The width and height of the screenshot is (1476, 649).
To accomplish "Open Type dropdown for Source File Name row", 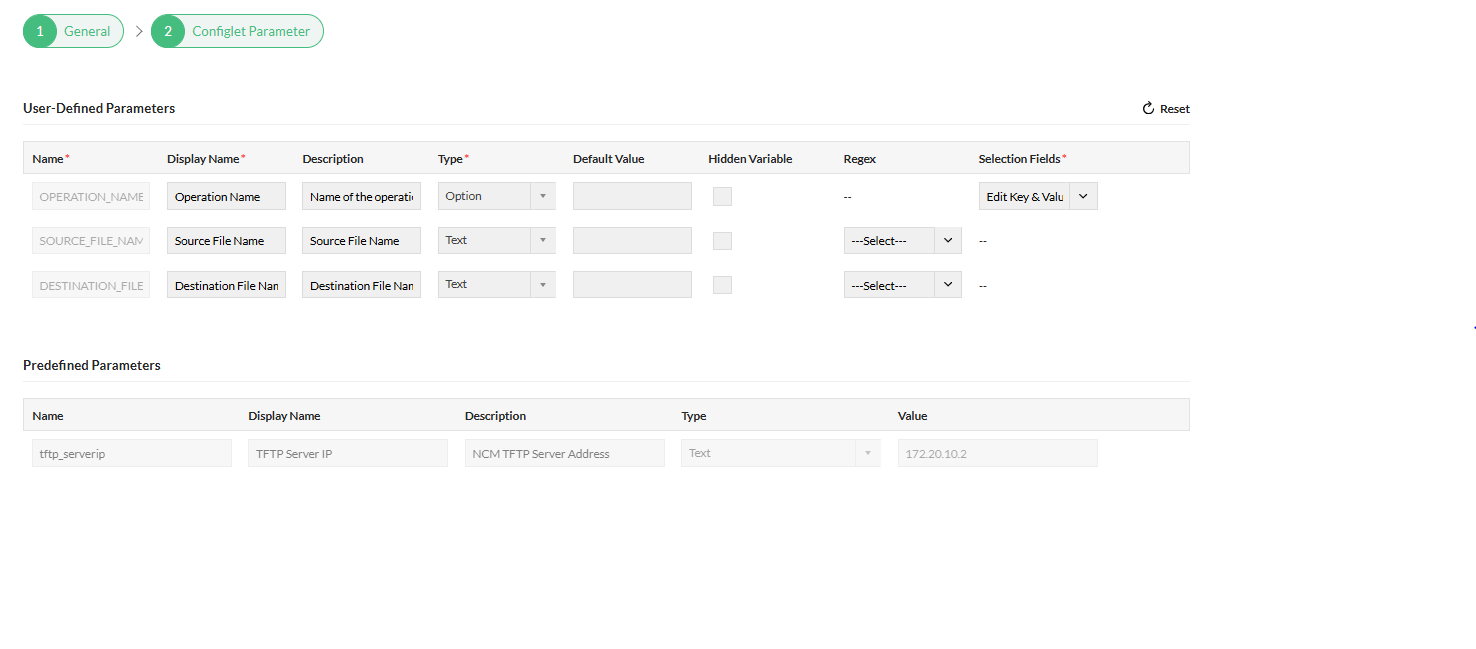I will pyautogui.click(x=496, y=240).
